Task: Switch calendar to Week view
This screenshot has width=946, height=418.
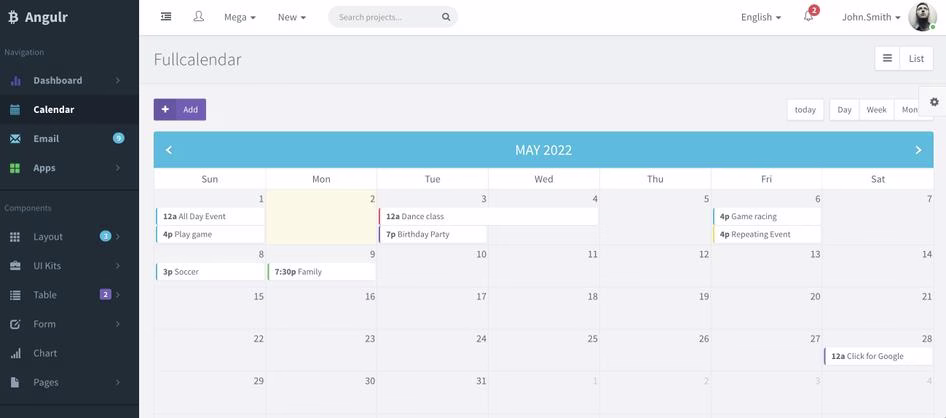Action: [877, 110]
